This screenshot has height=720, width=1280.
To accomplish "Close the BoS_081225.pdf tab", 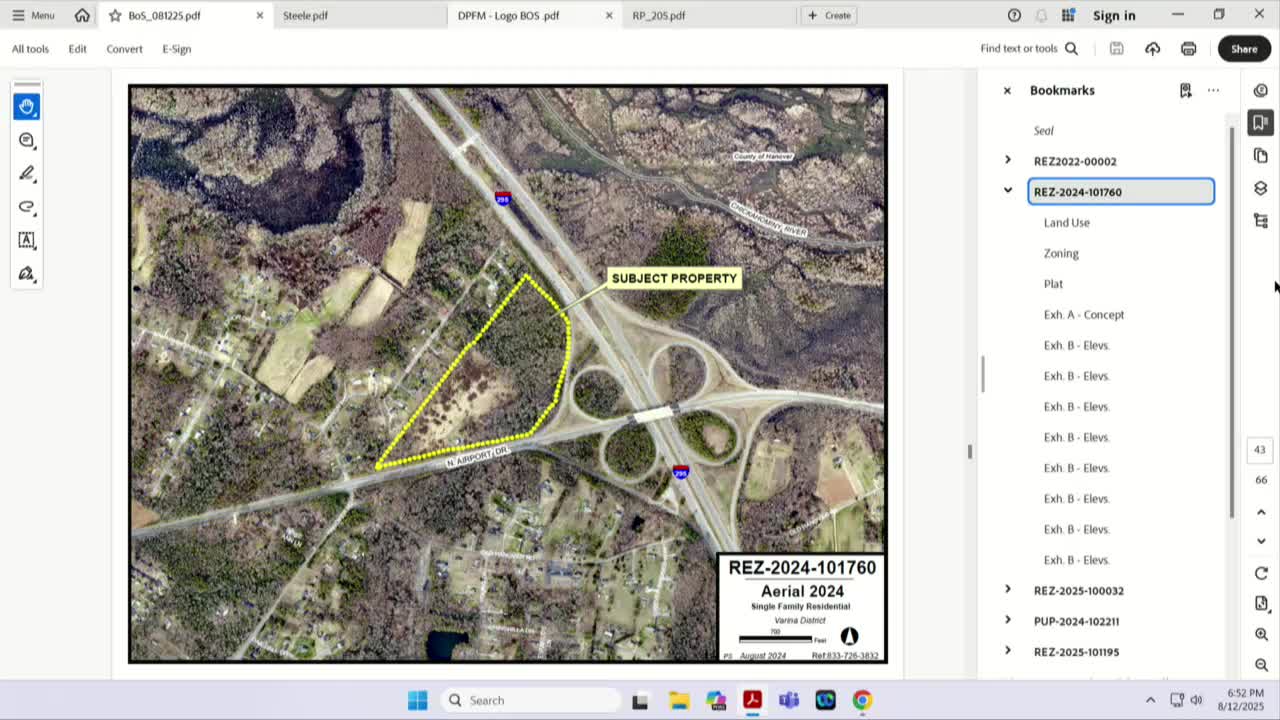I will click(x=260, y=15).
